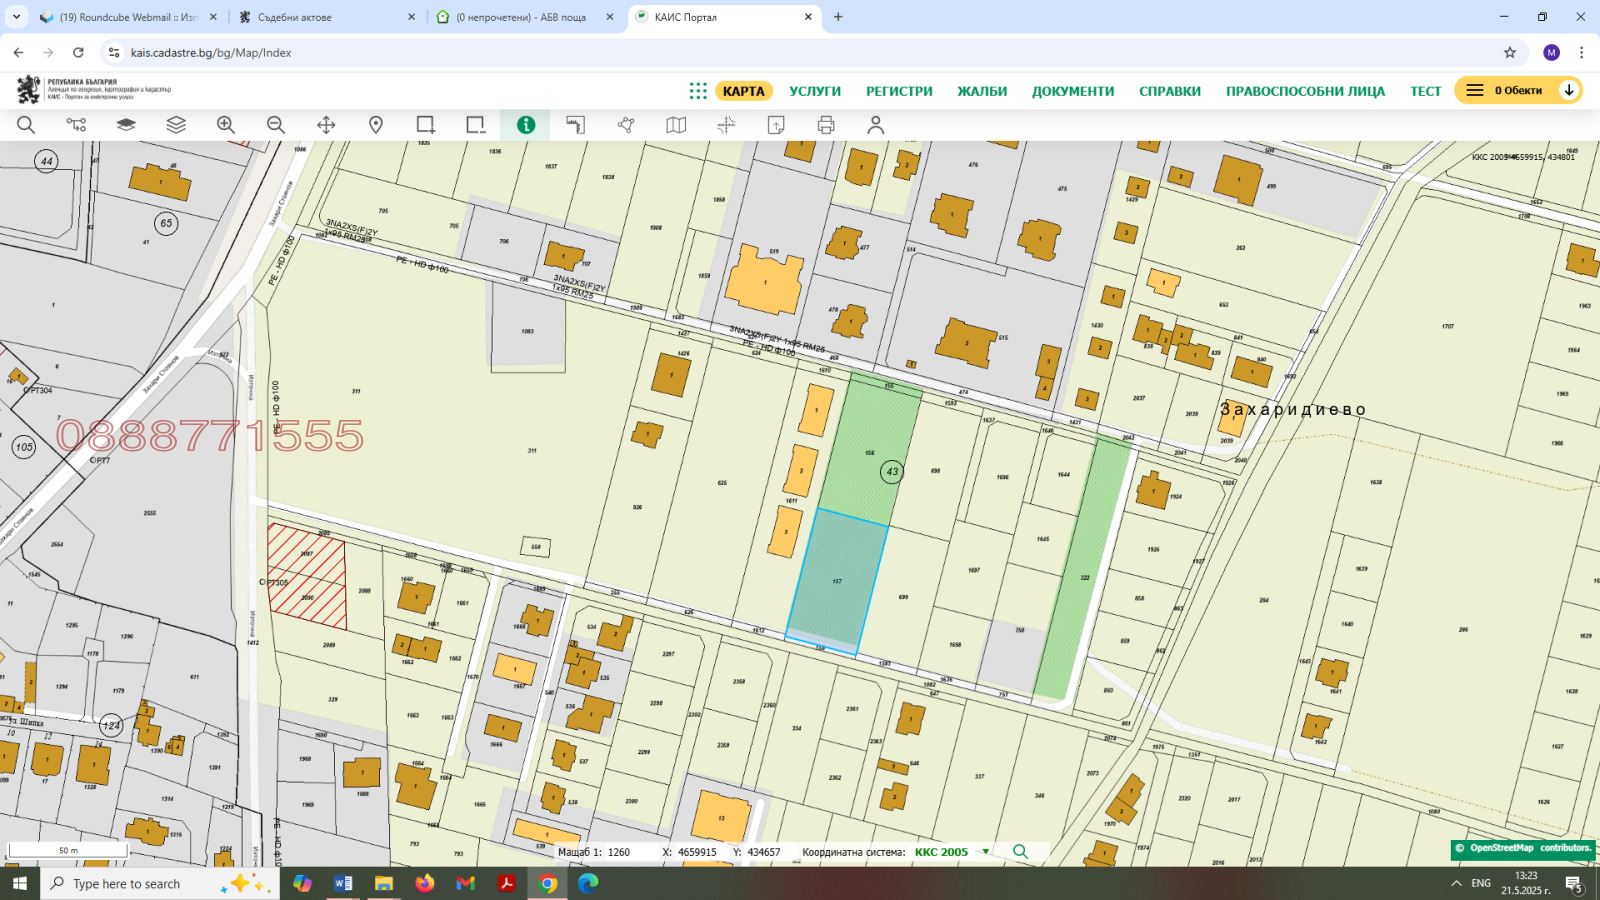Image resolution: width=1600 pixels, height=900 pixels.
Task: Expand the ККС 2005 coordinate system dropdown
Action: [985, 852]
